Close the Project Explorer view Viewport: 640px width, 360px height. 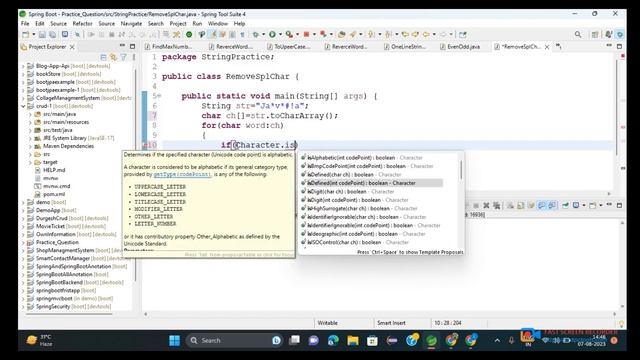pyautogui.click(x=72, y=47)
